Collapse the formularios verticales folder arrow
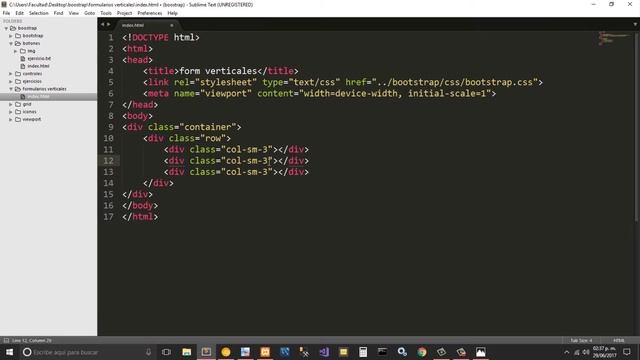Screen dimensions: 640x360 point(11,89)
